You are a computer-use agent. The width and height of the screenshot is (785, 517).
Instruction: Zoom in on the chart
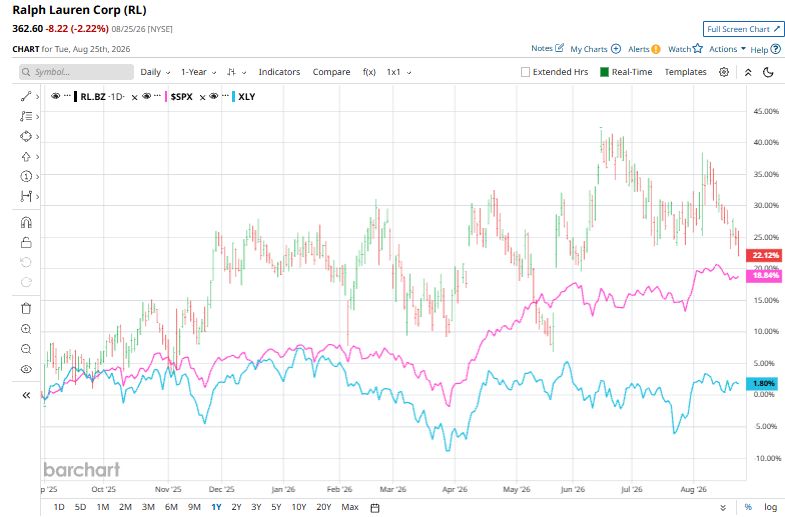(x=26, y=329)
